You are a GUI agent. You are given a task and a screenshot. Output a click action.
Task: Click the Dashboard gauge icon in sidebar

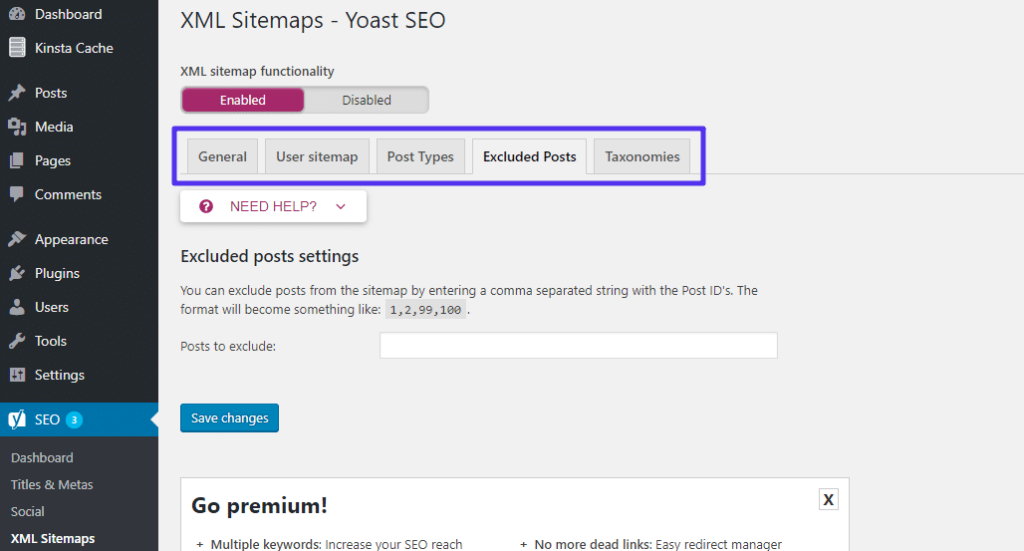pos(17,14)
